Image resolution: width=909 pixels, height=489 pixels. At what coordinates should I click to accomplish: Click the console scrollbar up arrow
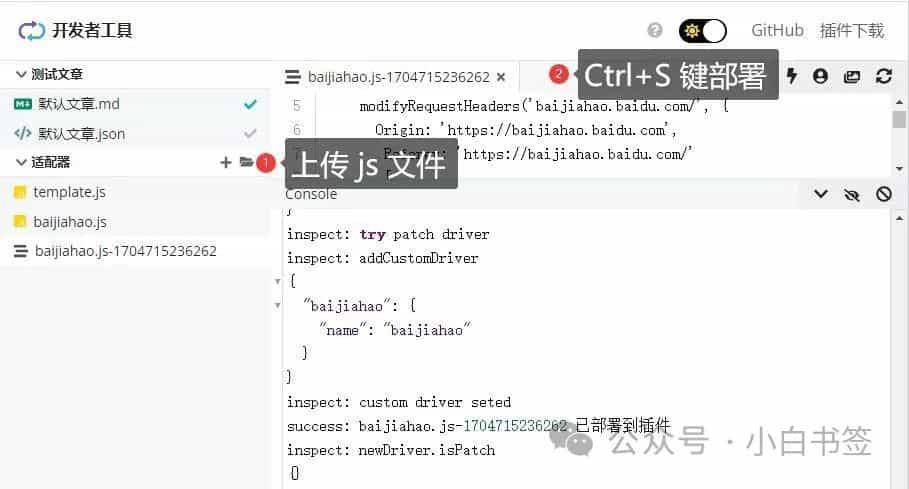coord(899,218)
